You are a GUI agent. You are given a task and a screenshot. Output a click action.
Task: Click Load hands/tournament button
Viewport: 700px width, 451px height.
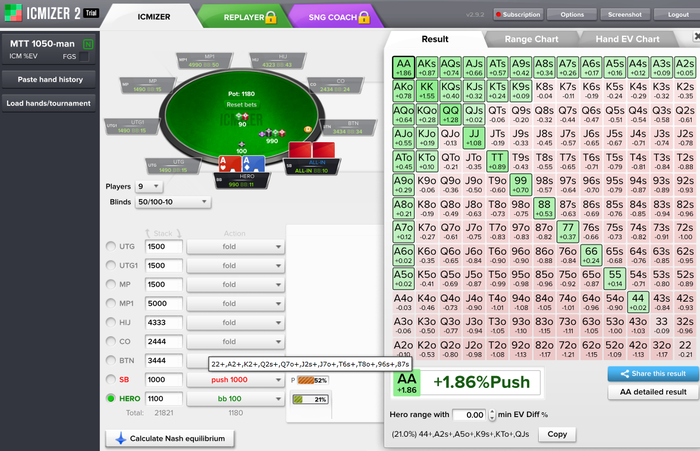49,103
